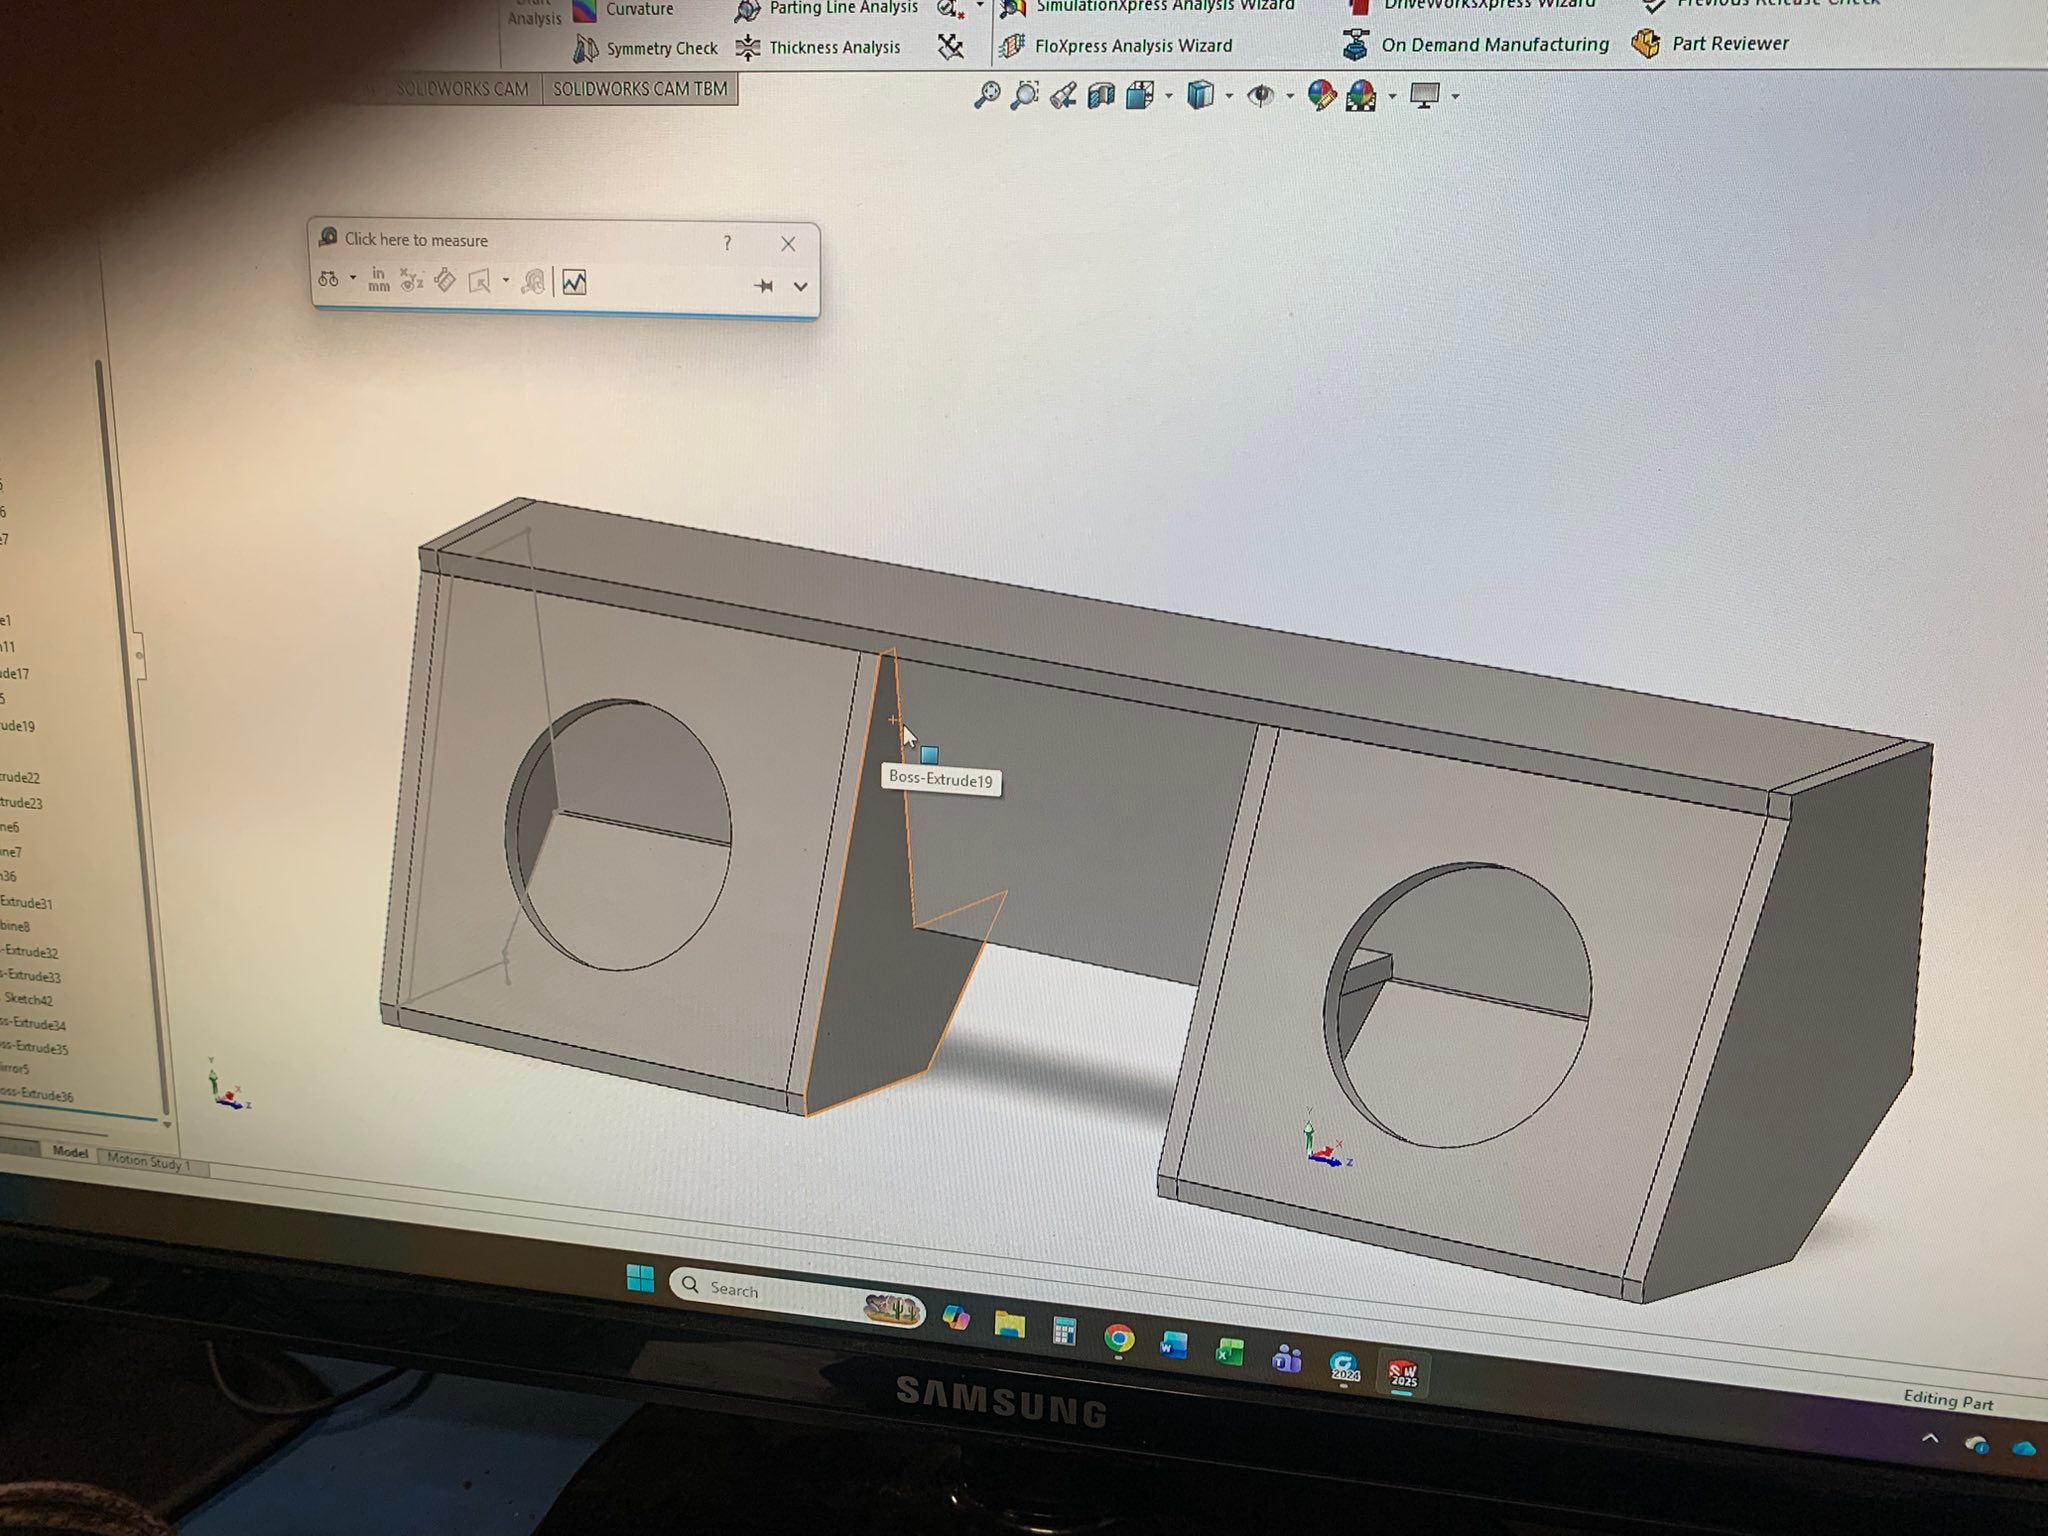The width and height of the screenshot is (2048, 1536).
Task: Close the Measure dialog
Action: (788, 244)
